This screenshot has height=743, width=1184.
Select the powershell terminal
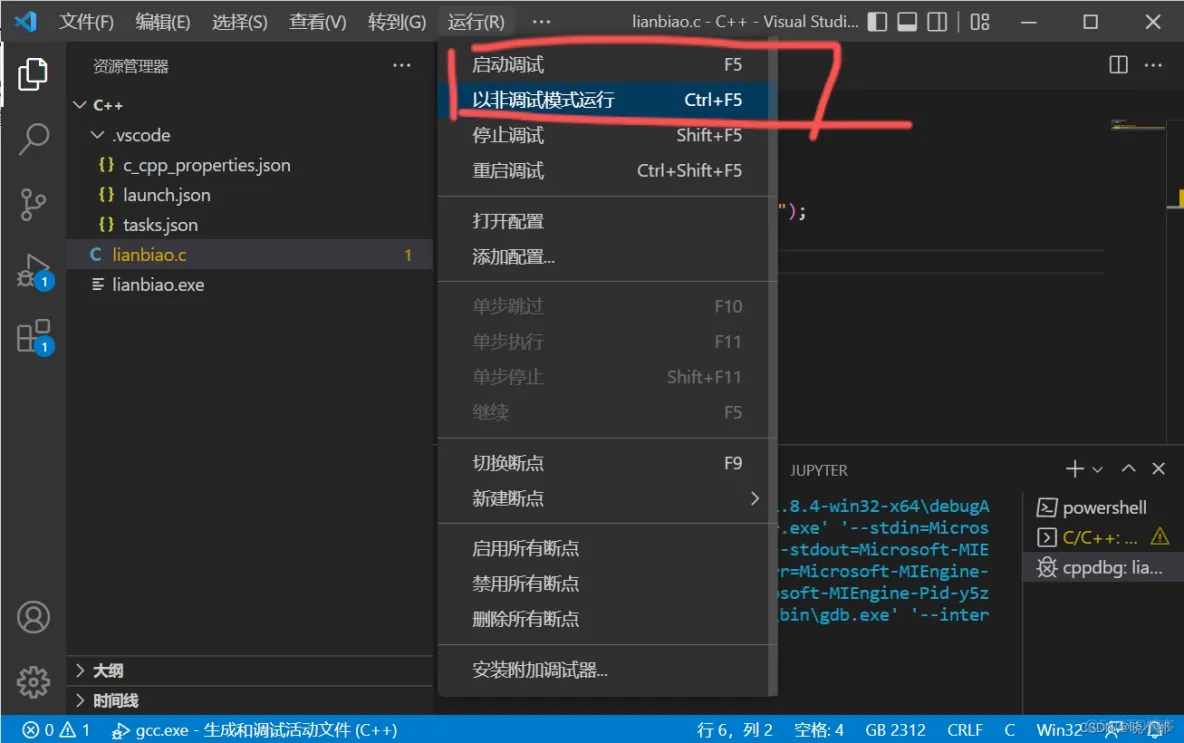point(1102,507)
